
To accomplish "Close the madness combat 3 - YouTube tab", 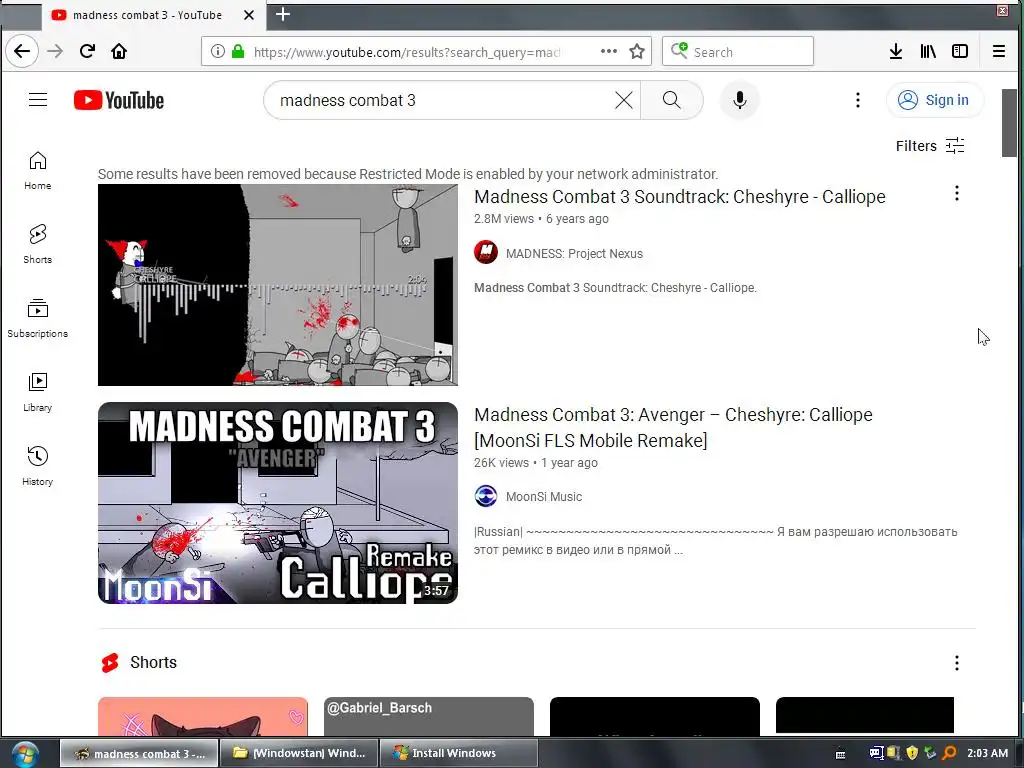I will tap(249, 15).
